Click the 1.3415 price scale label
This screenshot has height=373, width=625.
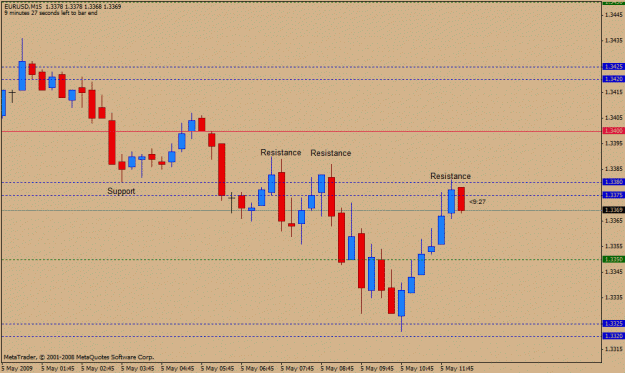[614, 92]
